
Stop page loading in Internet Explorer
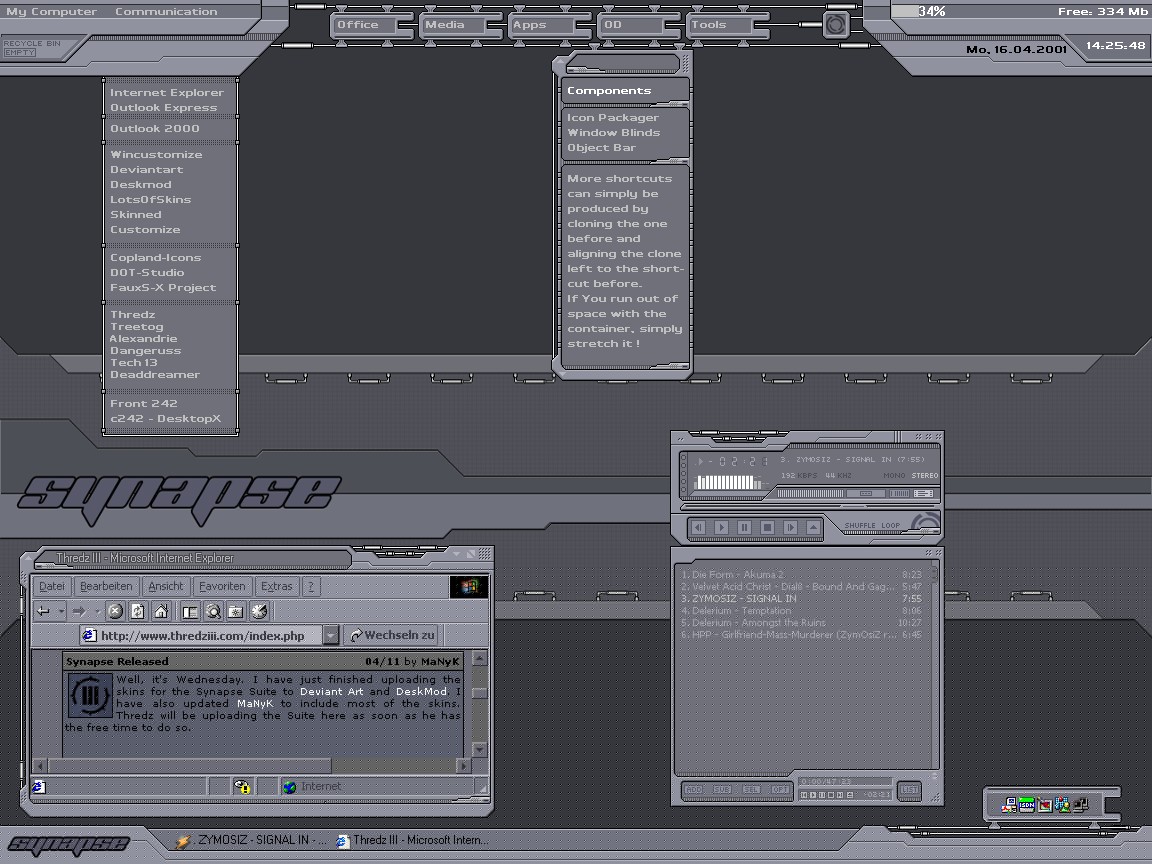[x=115, y=611]
